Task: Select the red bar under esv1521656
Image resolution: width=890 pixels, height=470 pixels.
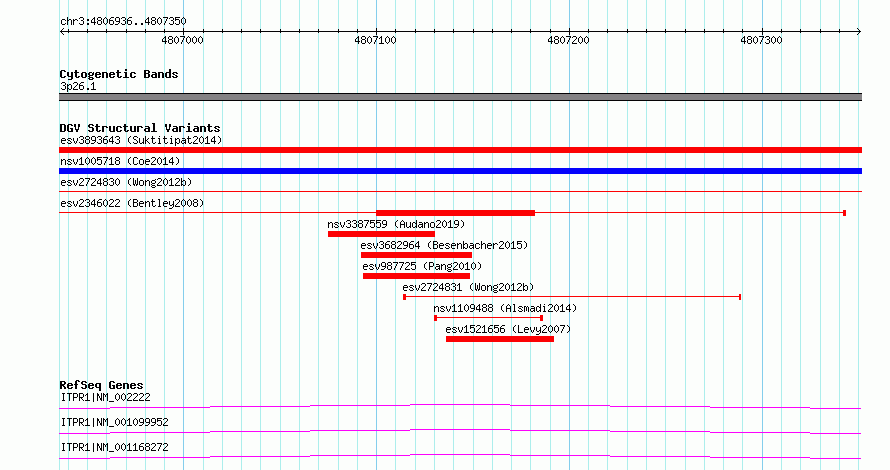Action: tap(500, 339)
